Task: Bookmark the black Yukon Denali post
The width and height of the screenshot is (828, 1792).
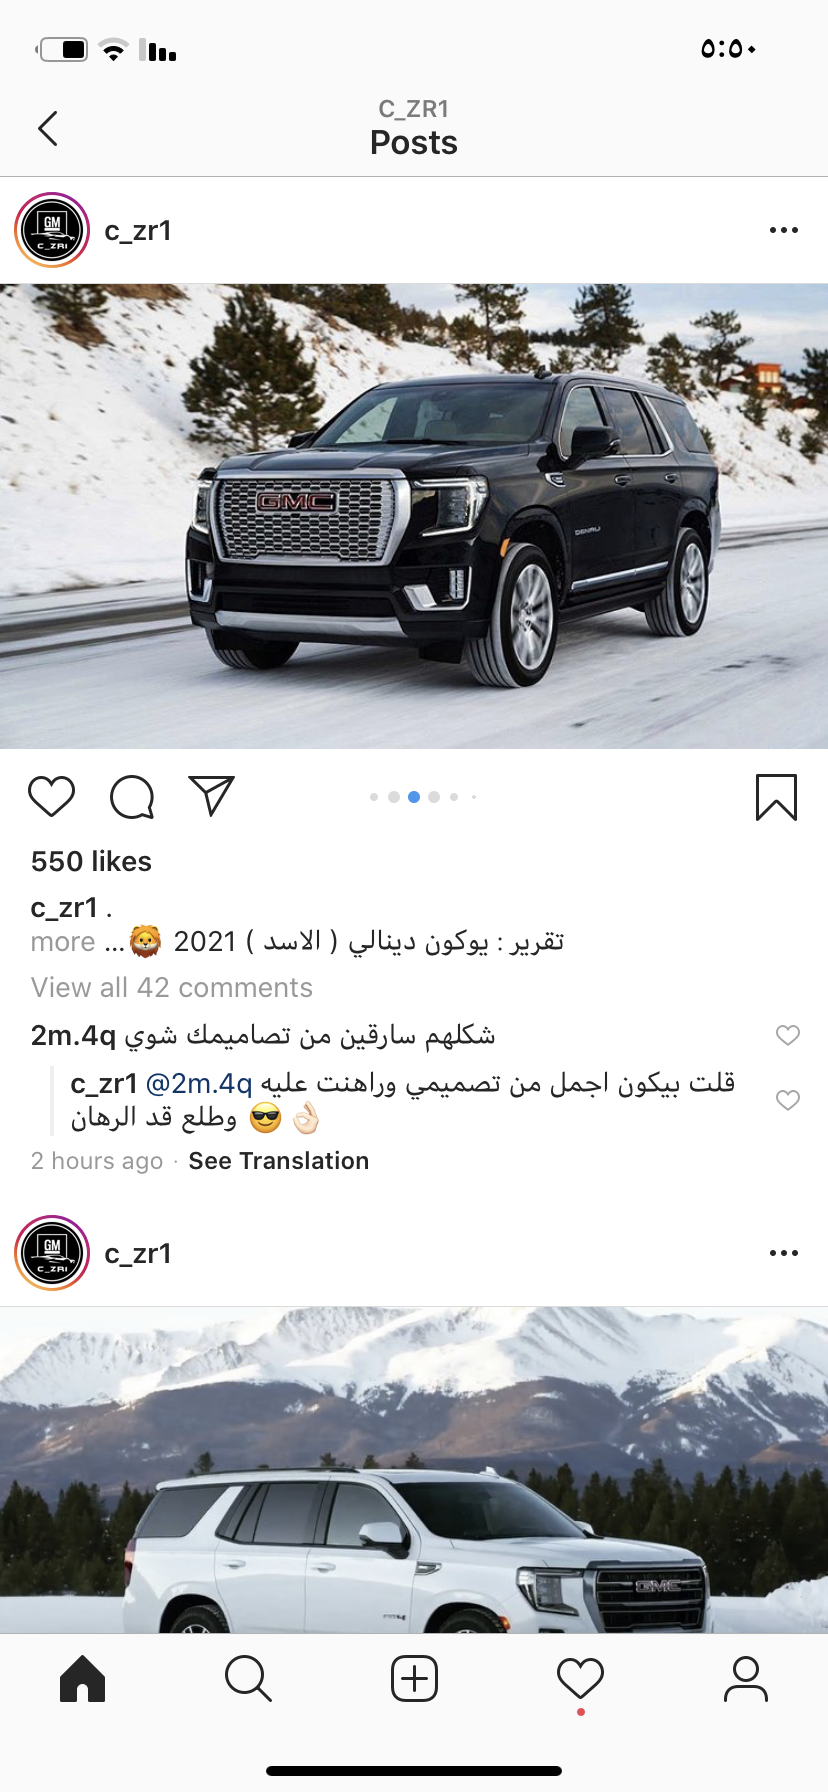Action: (776, 797)
